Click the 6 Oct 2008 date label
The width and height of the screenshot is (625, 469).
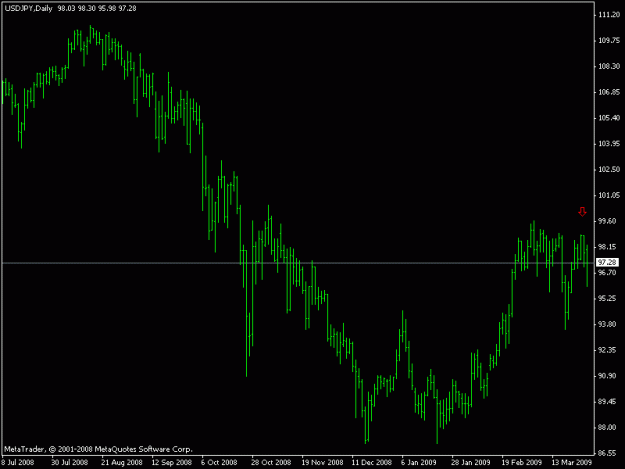tap(219, 462)
